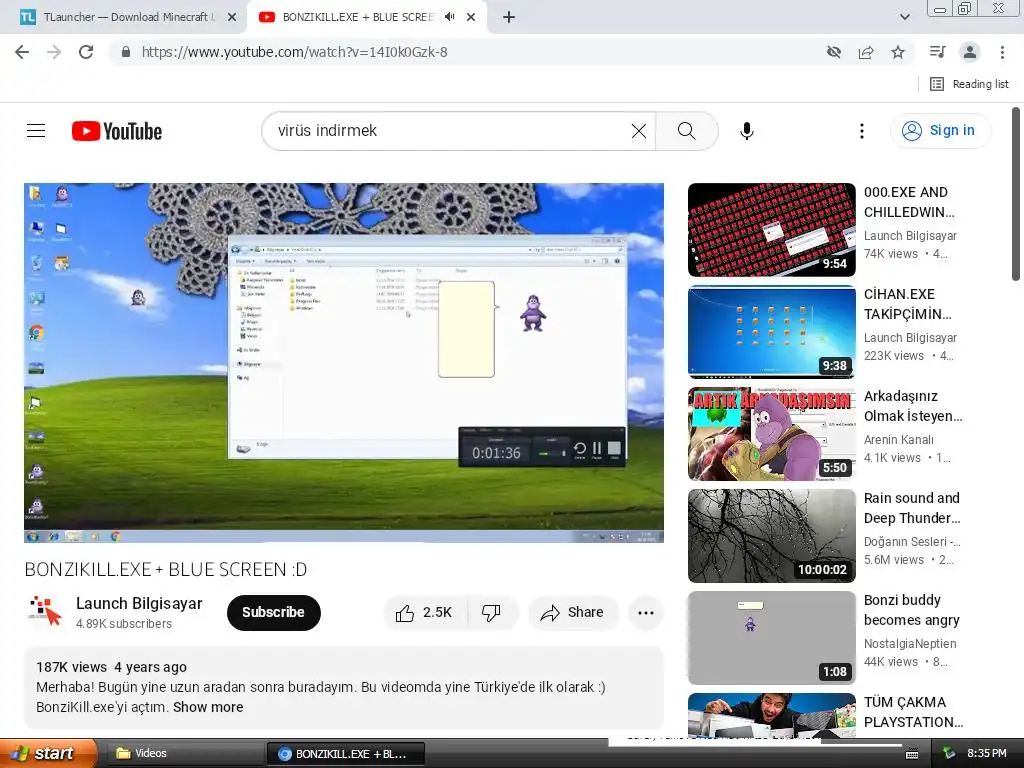Open YouTube settings three-dot menu
Viewport: 1024px width, 768px height.
click(862, 131)
